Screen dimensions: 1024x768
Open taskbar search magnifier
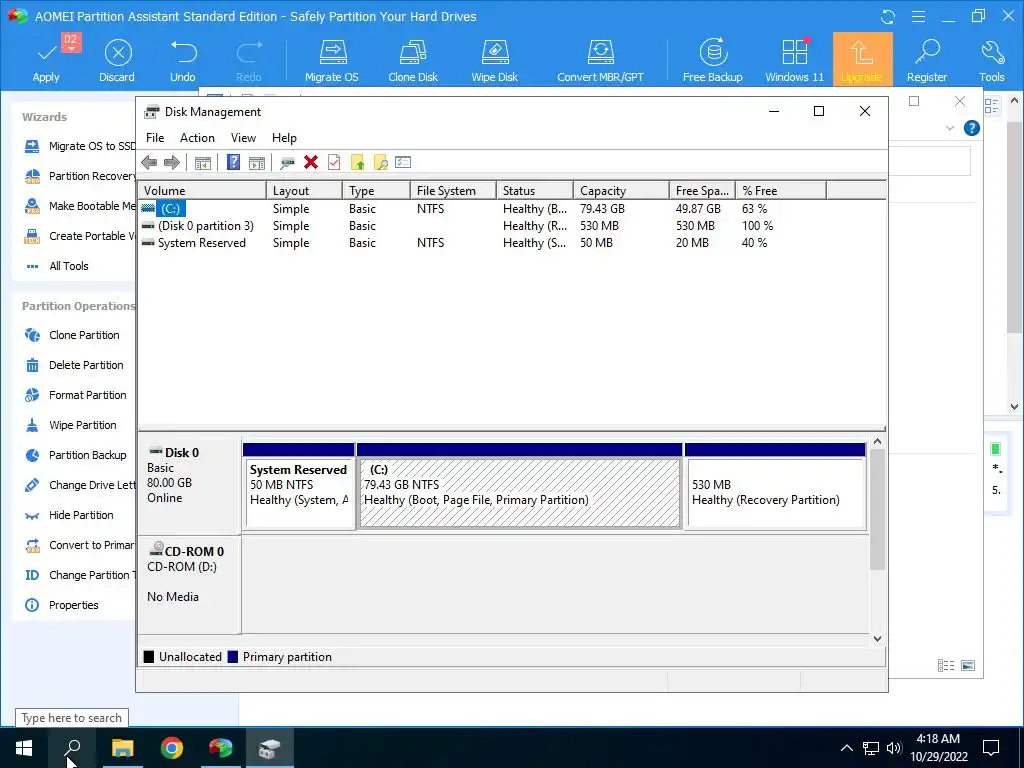(x=72, y=748)
